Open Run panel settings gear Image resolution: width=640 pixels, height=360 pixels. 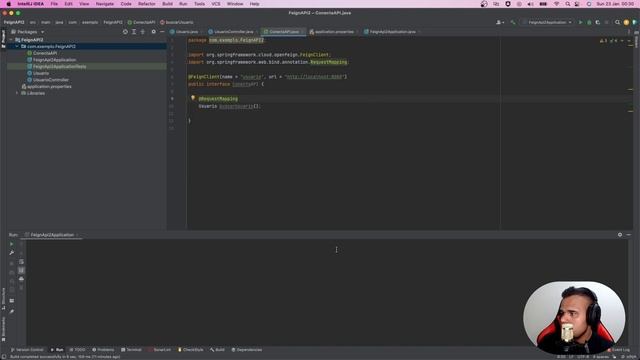click(x=620, y=235)
